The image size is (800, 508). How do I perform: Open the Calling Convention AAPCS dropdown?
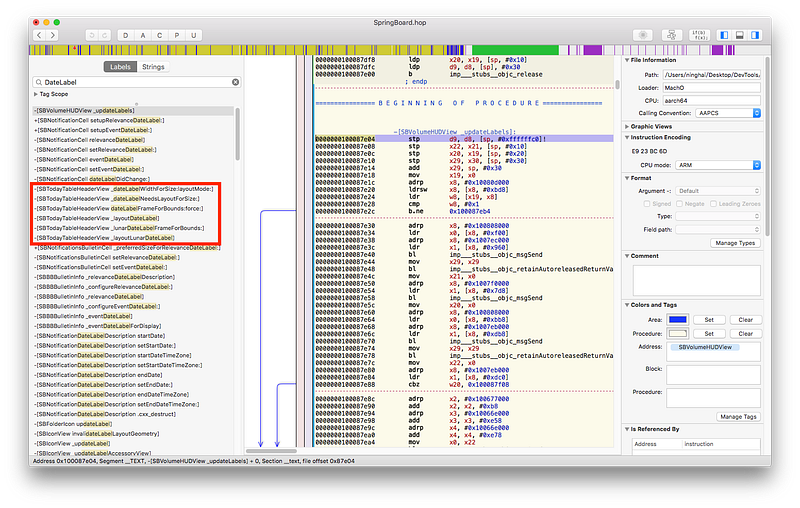coord(728,113)
